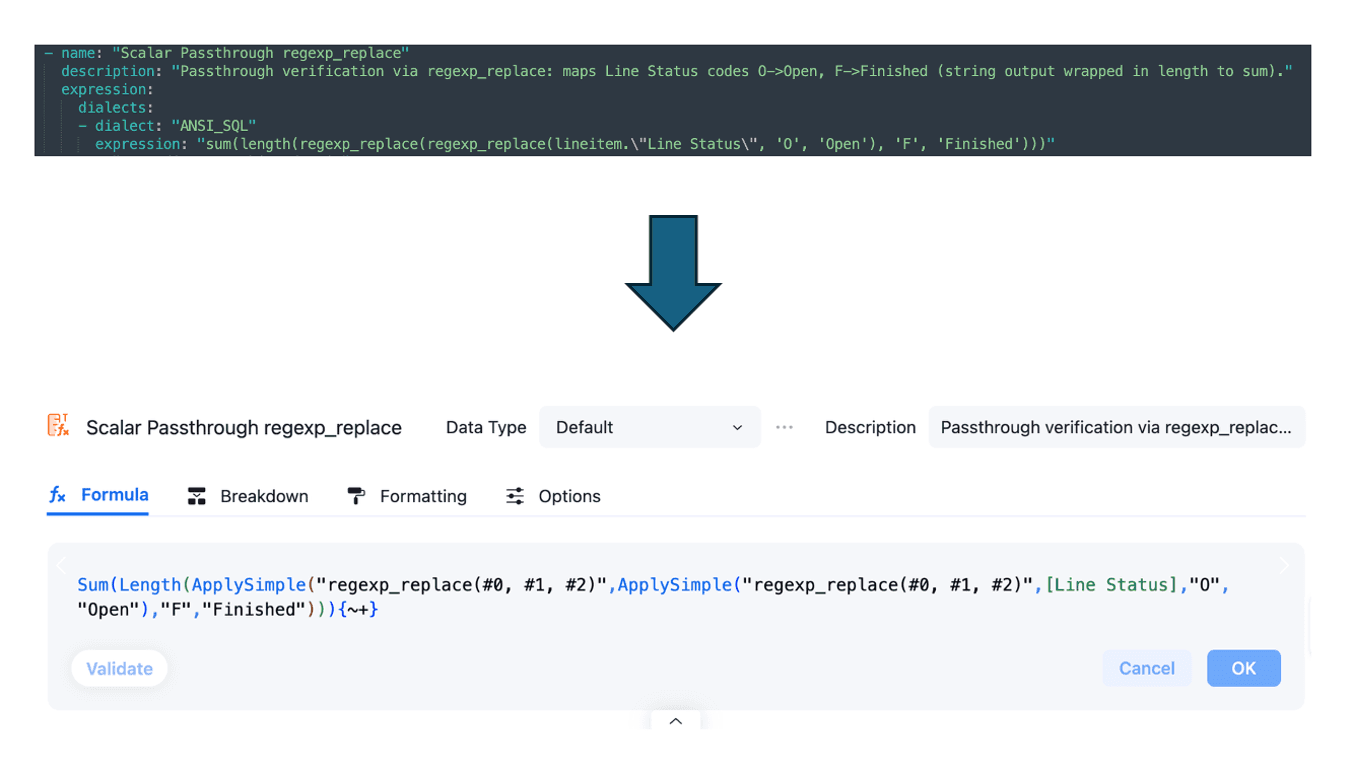Click the Description label

870,427
